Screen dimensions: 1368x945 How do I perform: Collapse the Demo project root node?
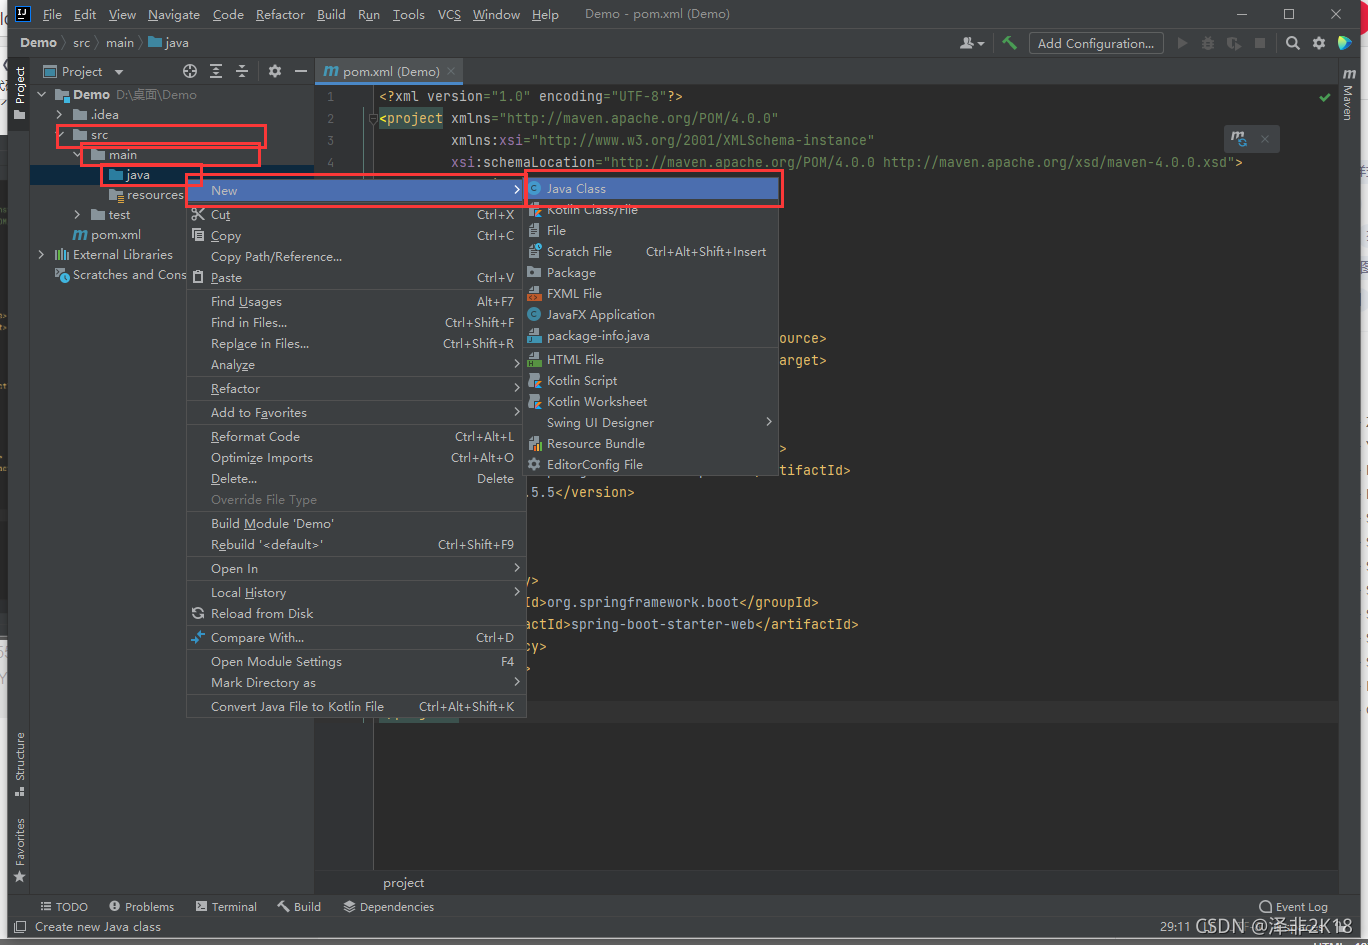(42, 95)
